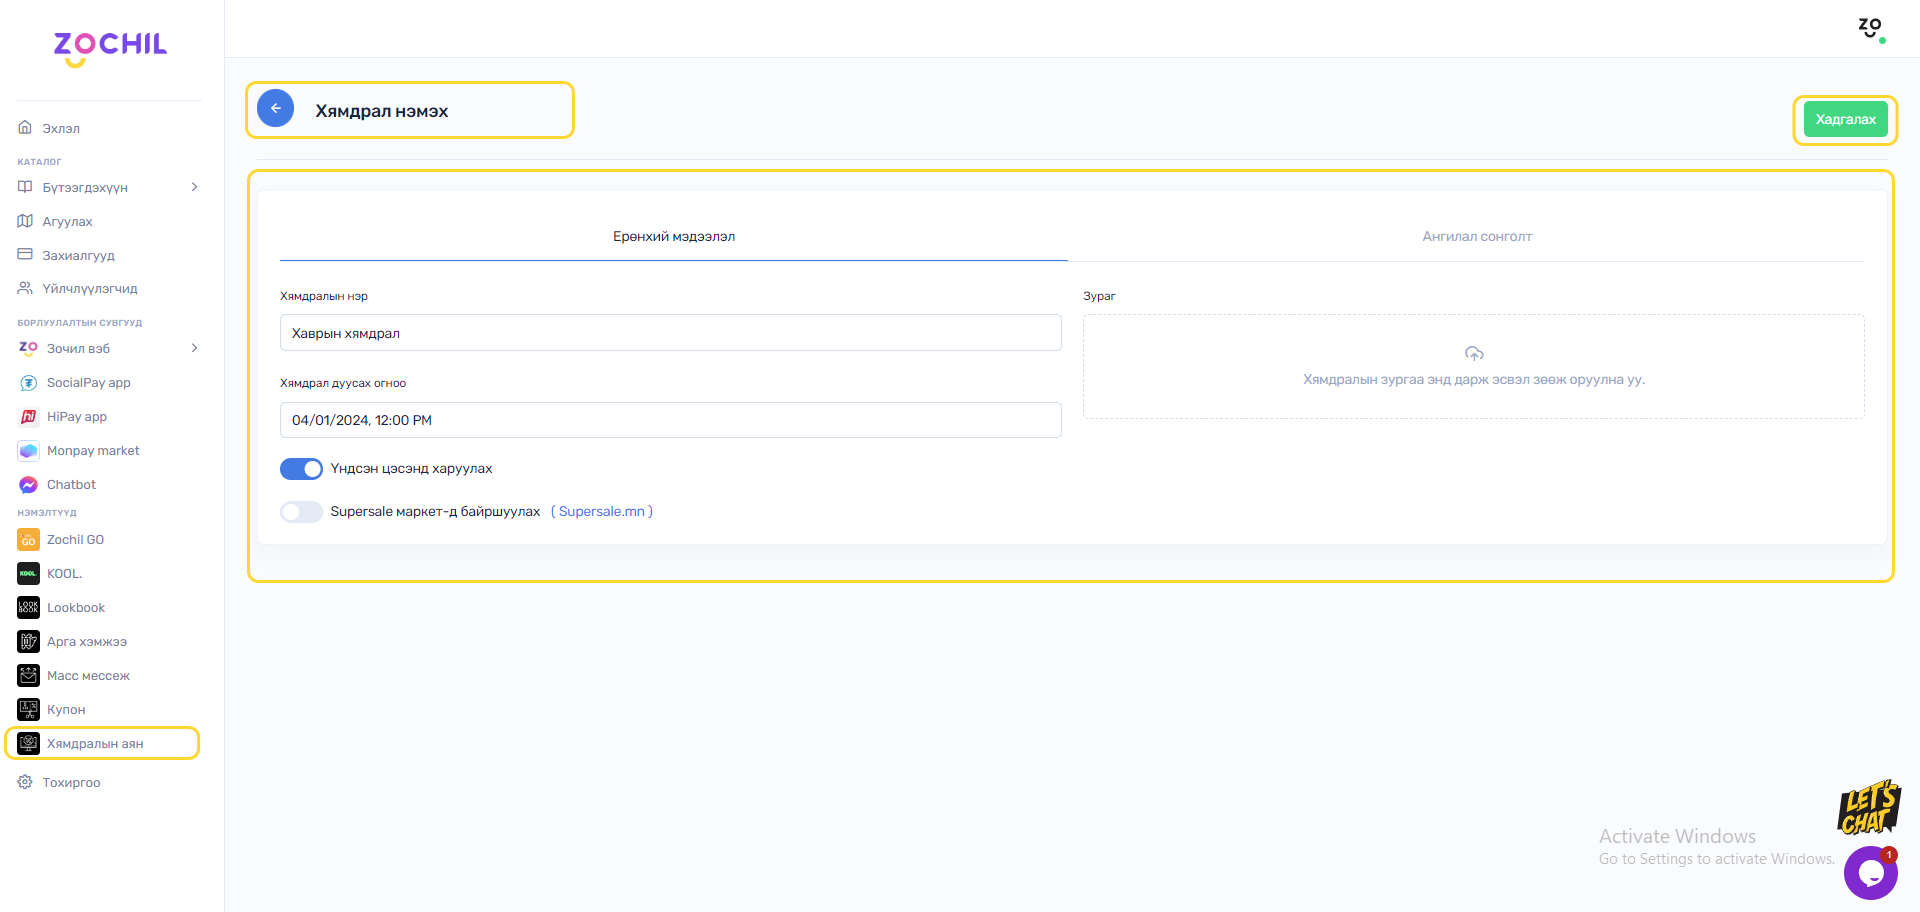This screenshot has height=912, width=1920.
Task: Click the Monpay market icon
Action: tap(28, 451)
